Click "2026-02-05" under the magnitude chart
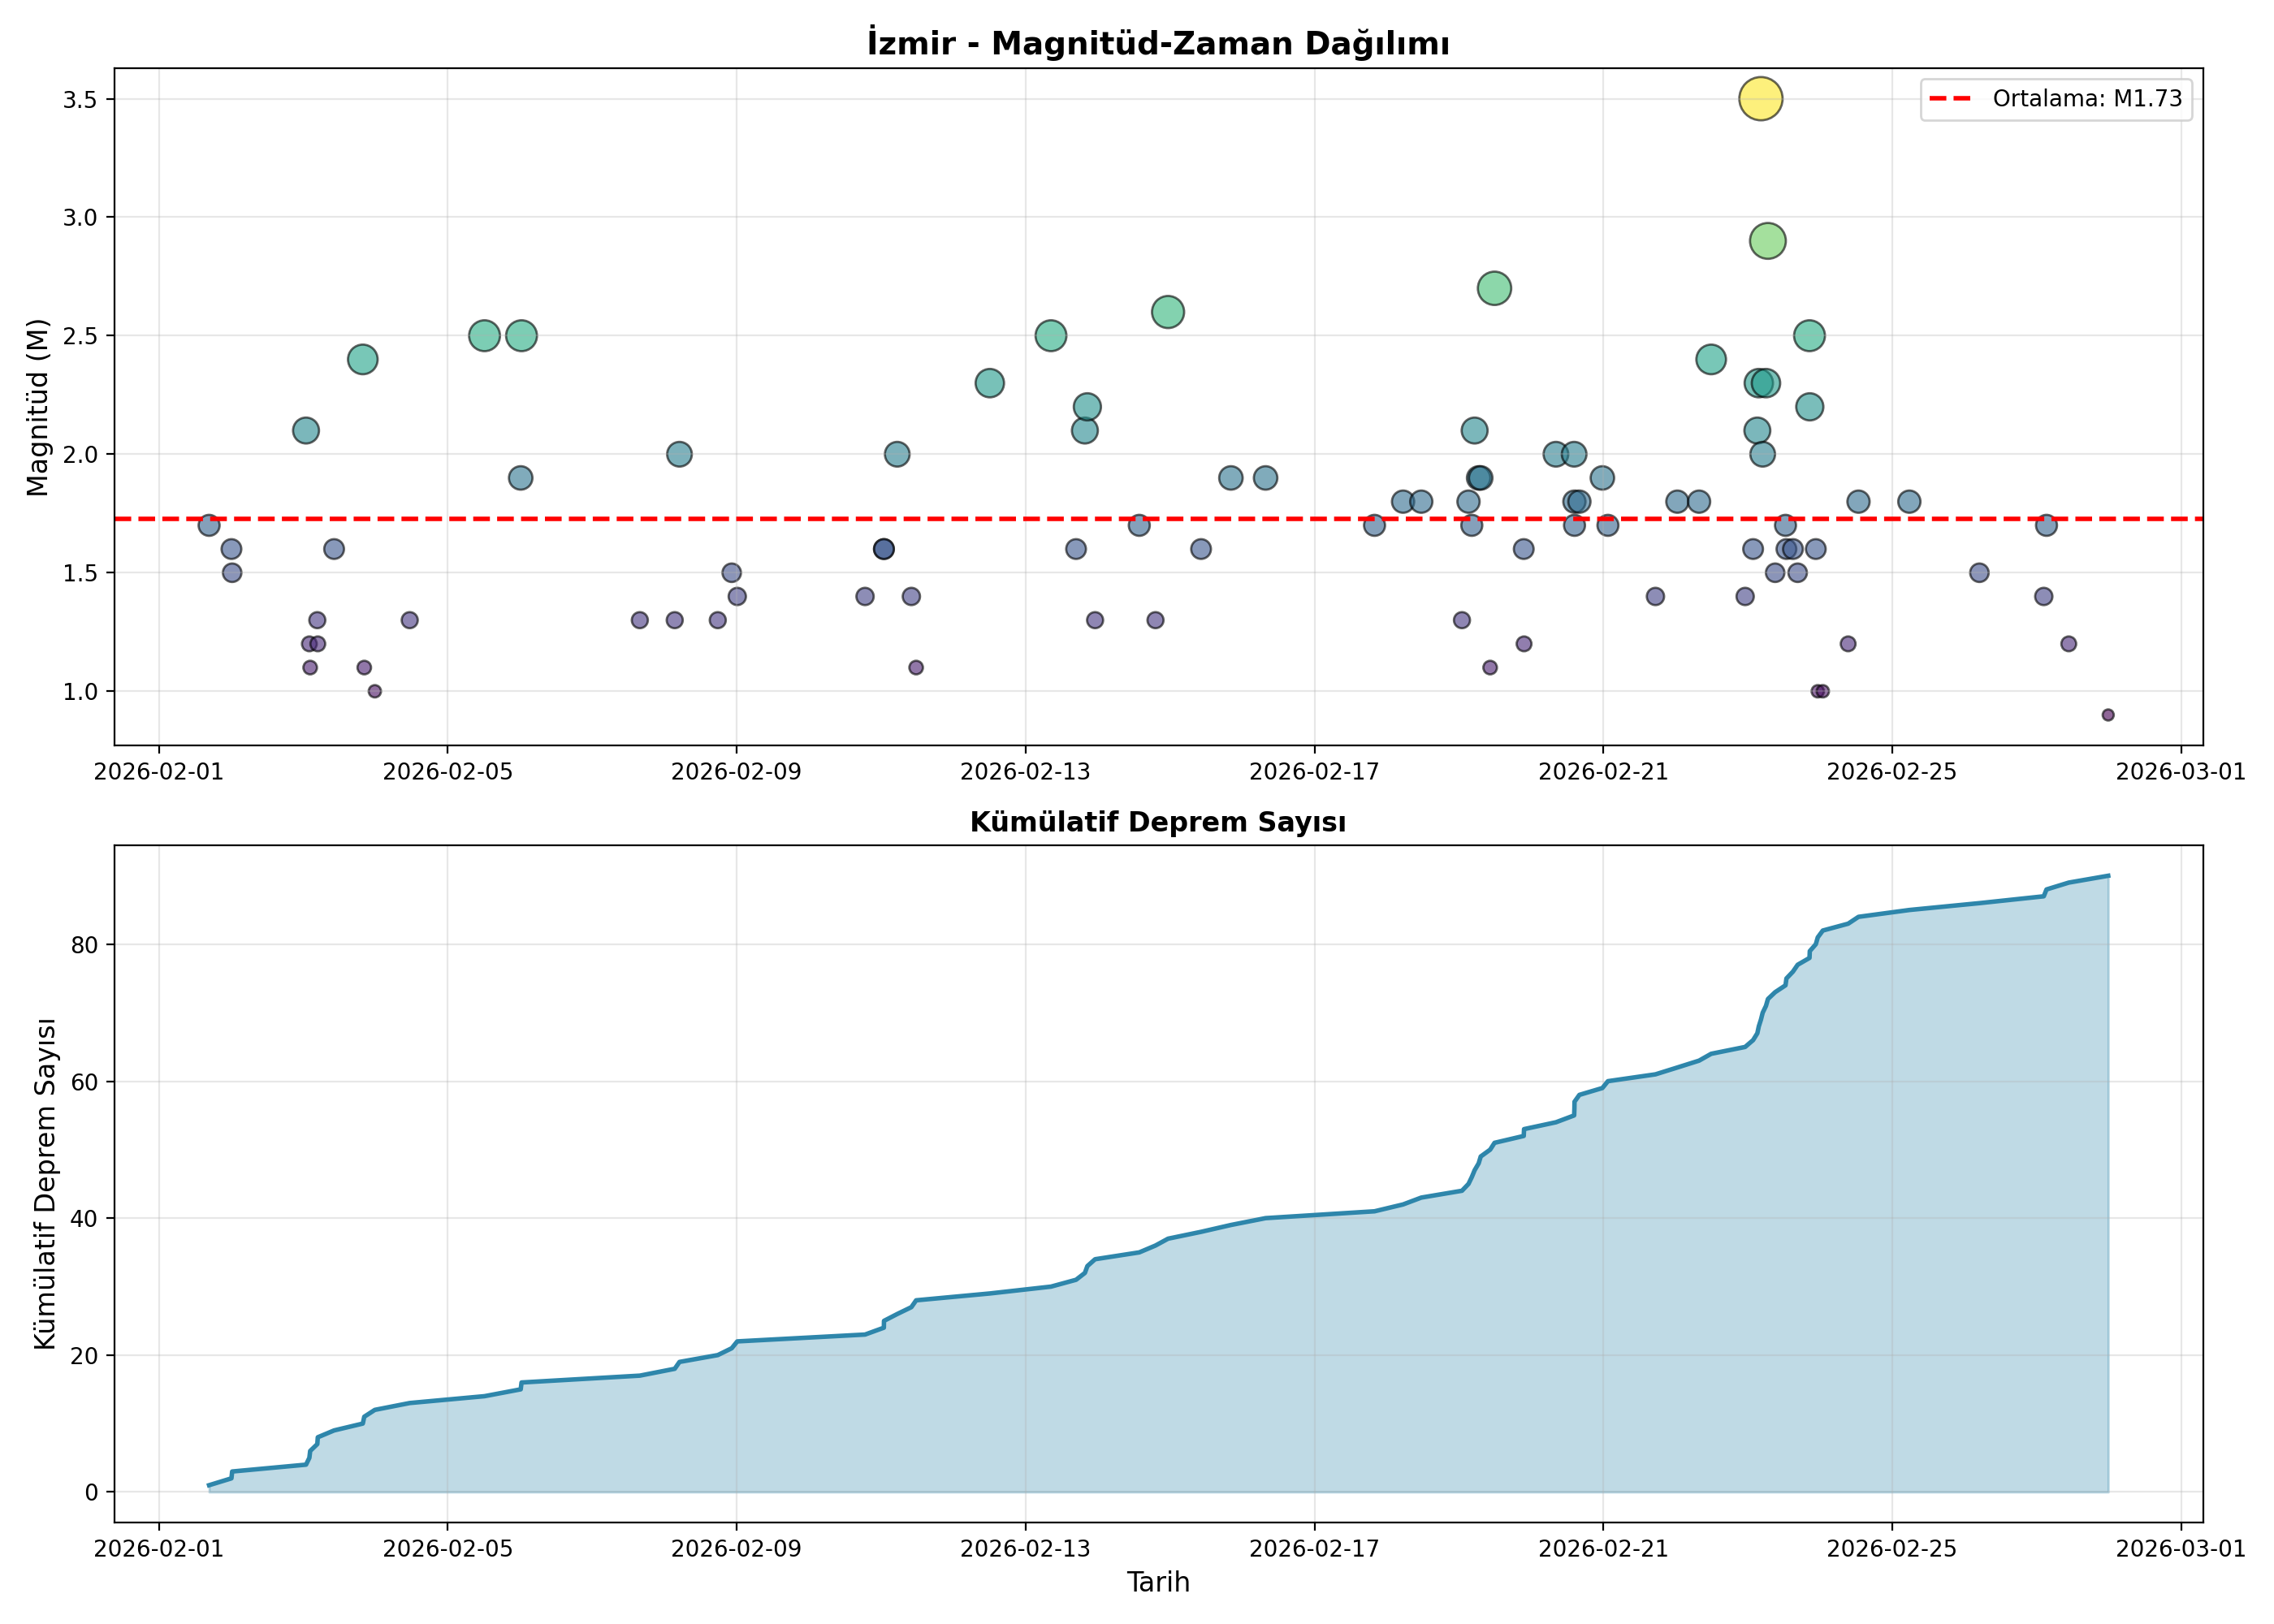 tap(448, 772)
